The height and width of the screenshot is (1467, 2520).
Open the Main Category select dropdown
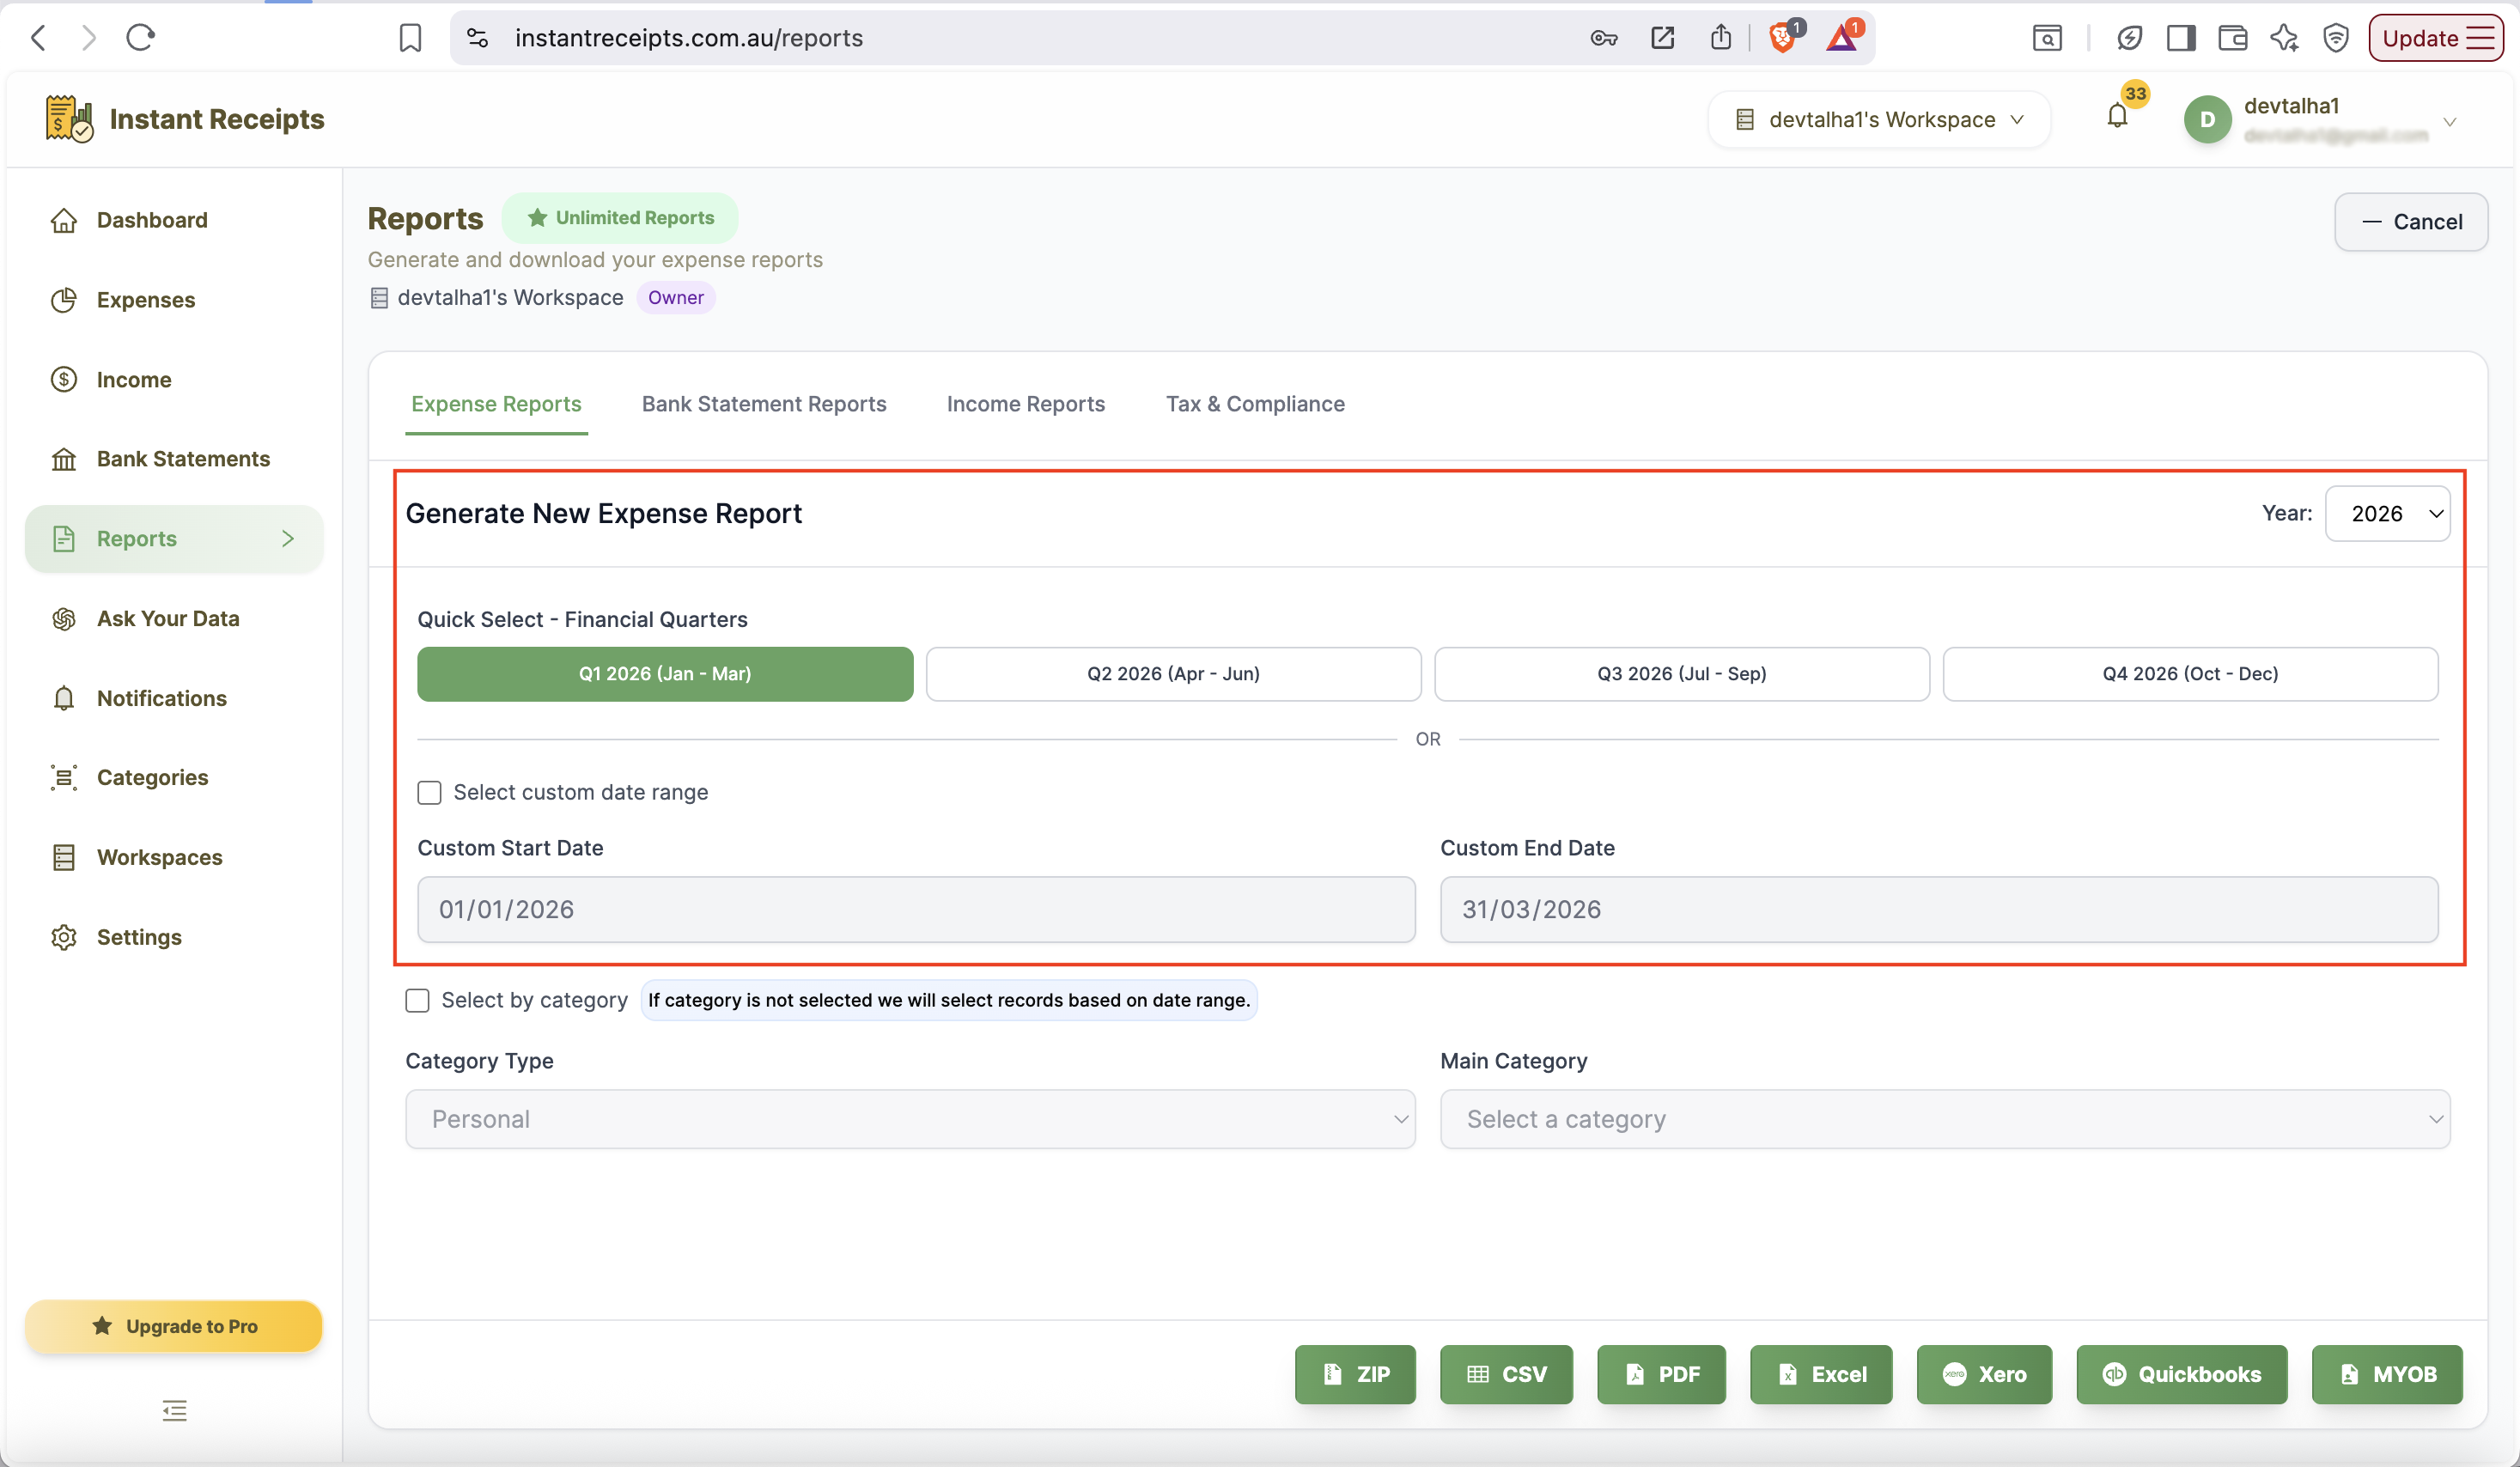(x=1945, y=1119)
